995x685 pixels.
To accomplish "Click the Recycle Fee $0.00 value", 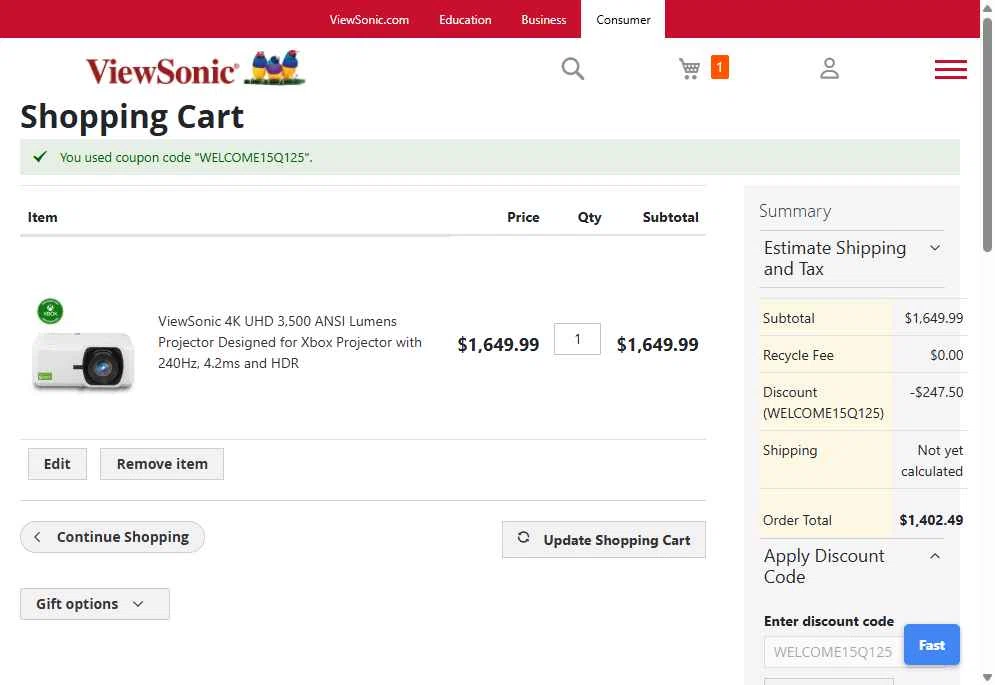I will 947,356.
